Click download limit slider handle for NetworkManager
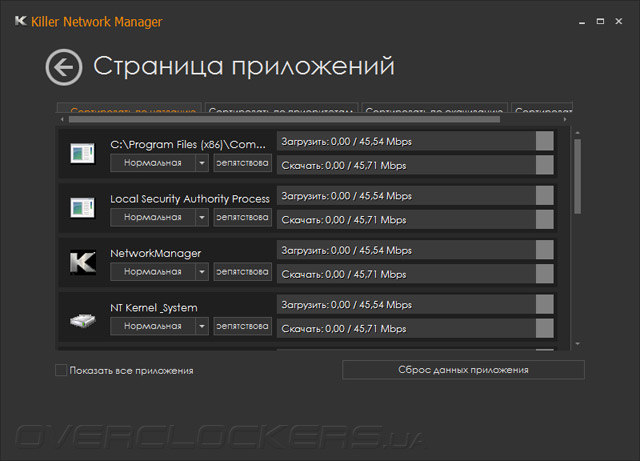 pos(544,274)
